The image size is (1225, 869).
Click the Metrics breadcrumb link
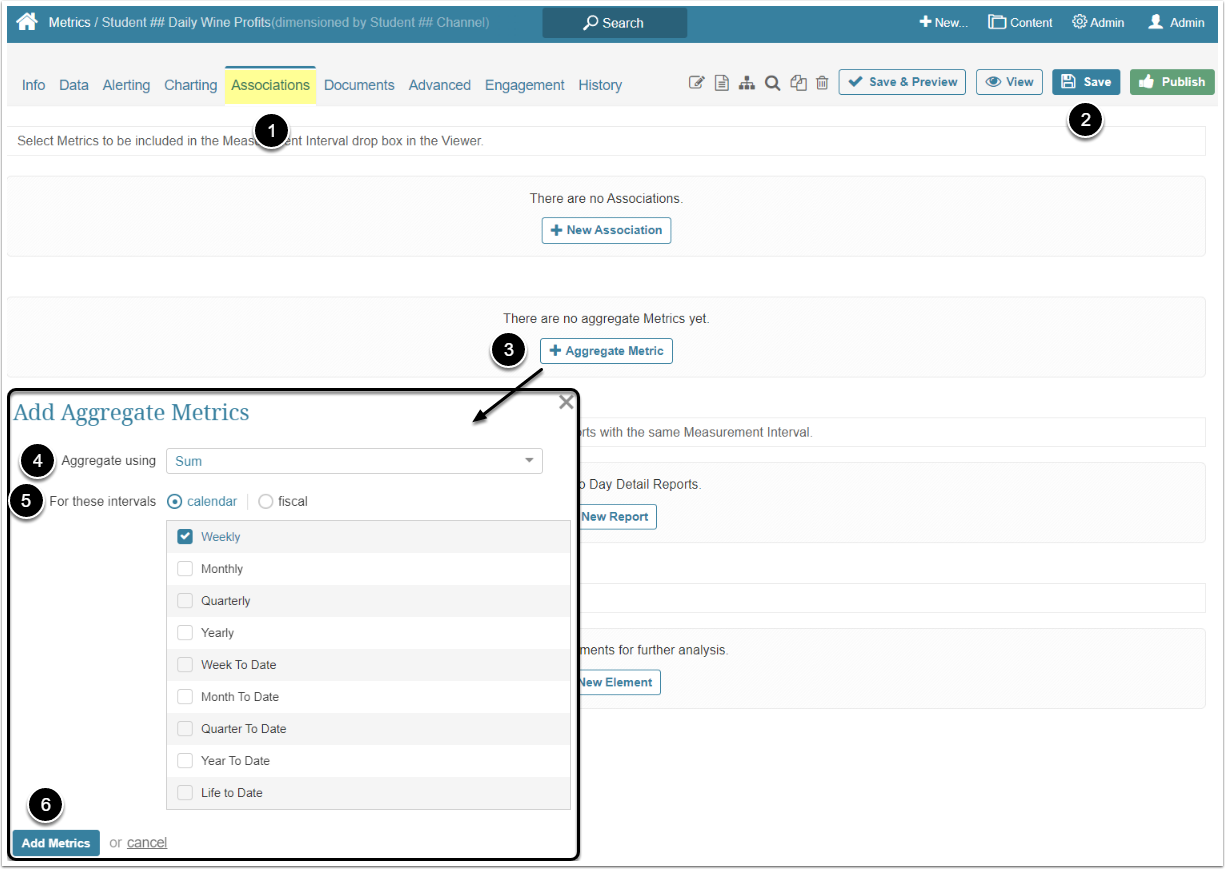pyautogui.click(x=69, y=22)
